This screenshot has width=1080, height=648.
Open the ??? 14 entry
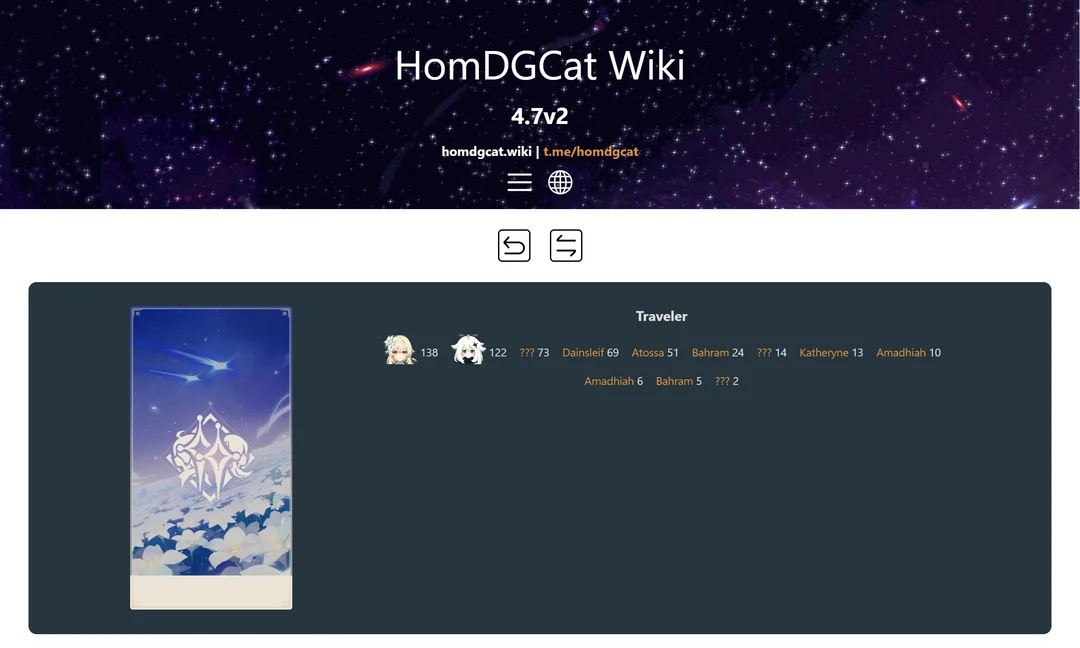click(771, 353)
